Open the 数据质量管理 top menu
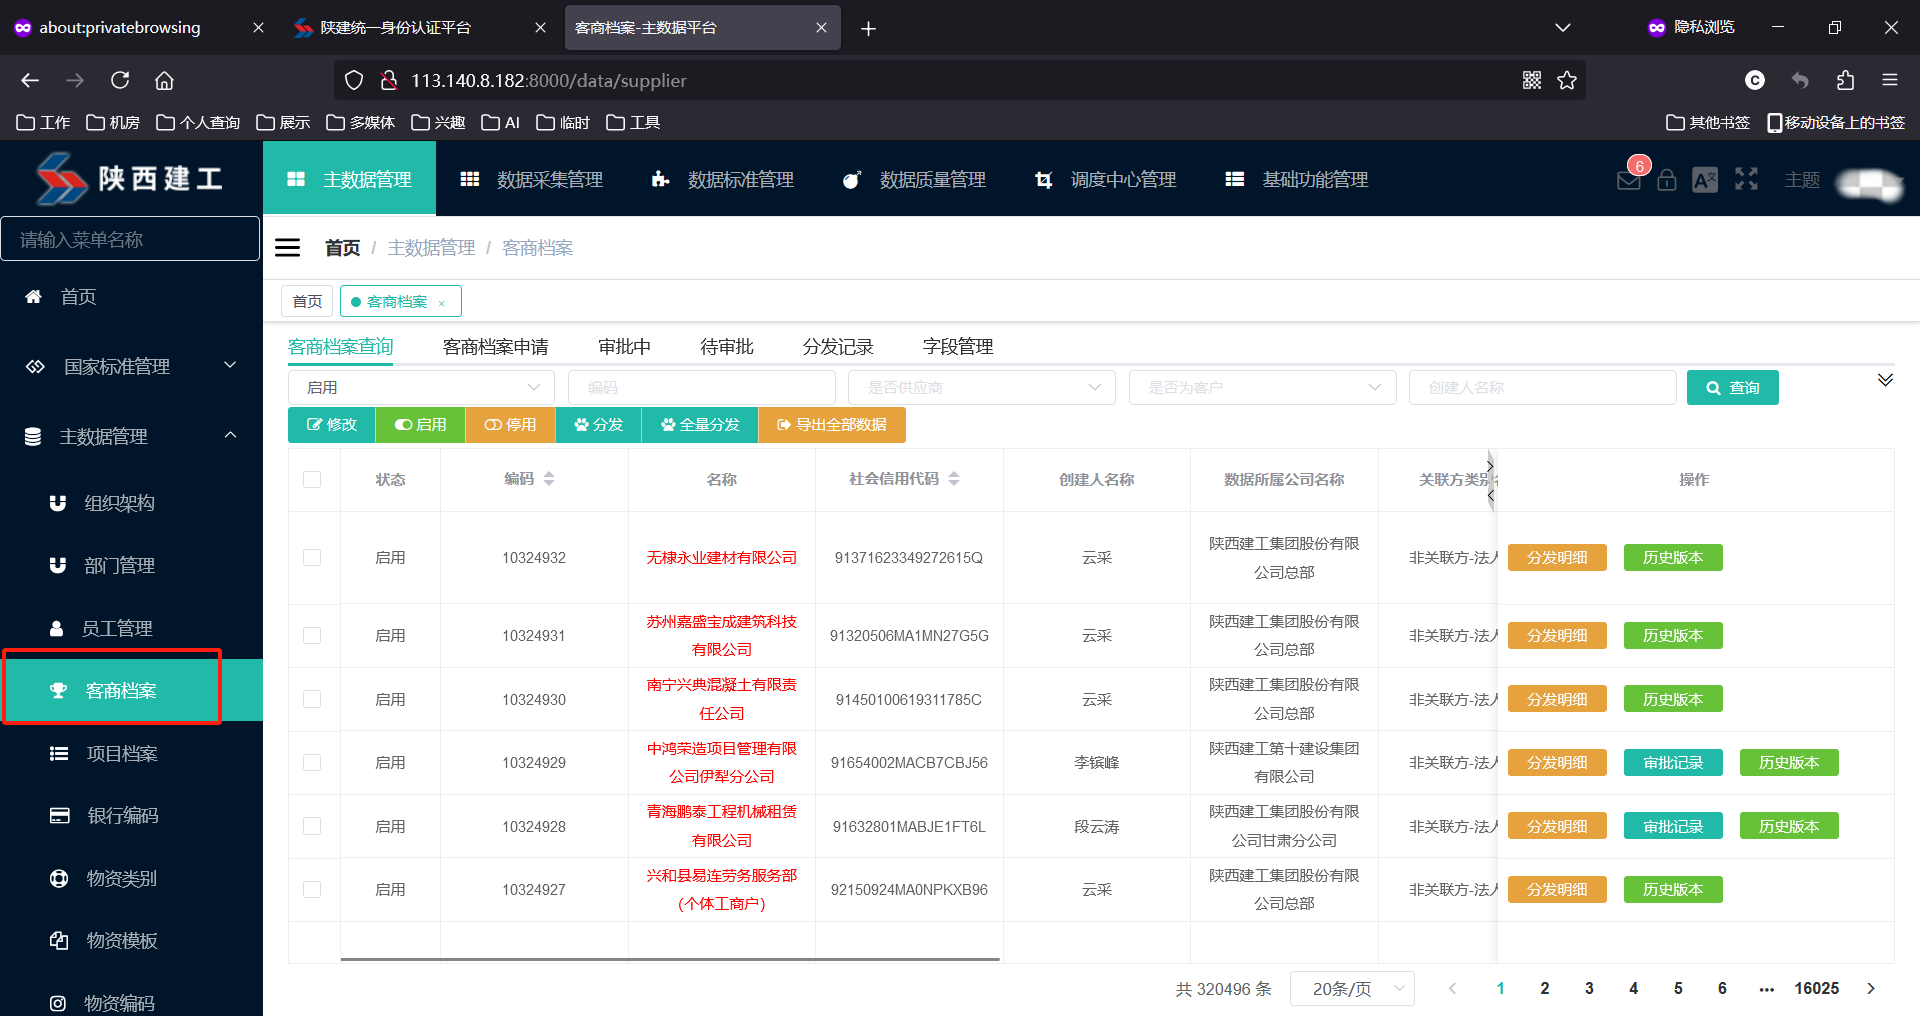The width and height of the screenshot is (1920, 1016). [x=914, y=180]
